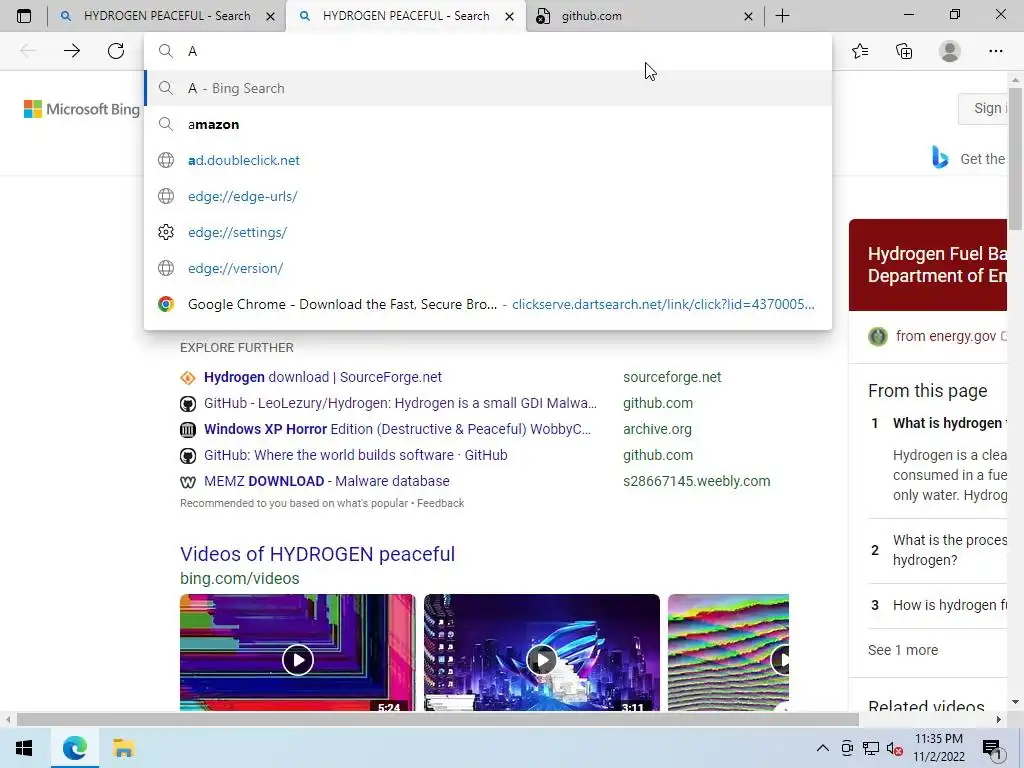Click Hydrogen Fuel Basics card title
This screenshot has height=768, width=1024.
(x=937, y=264)
